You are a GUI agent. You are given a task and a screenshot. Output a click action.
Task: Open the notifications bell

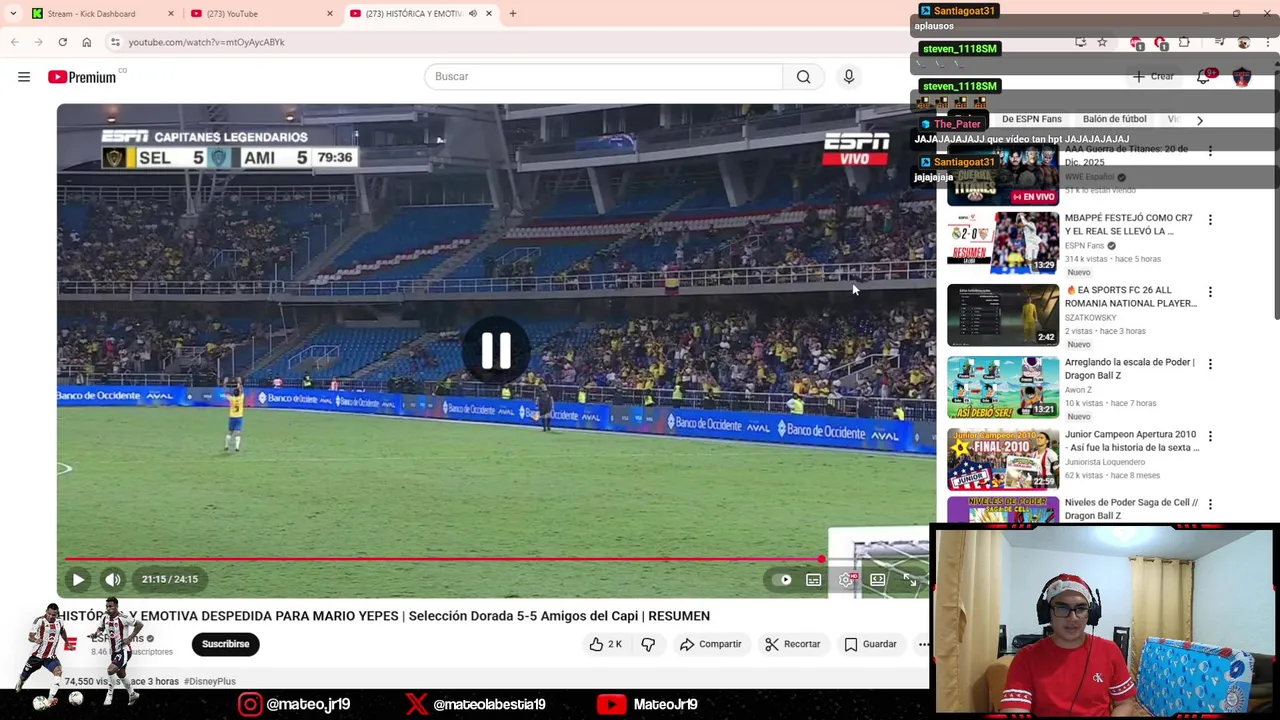point(1204,77)
